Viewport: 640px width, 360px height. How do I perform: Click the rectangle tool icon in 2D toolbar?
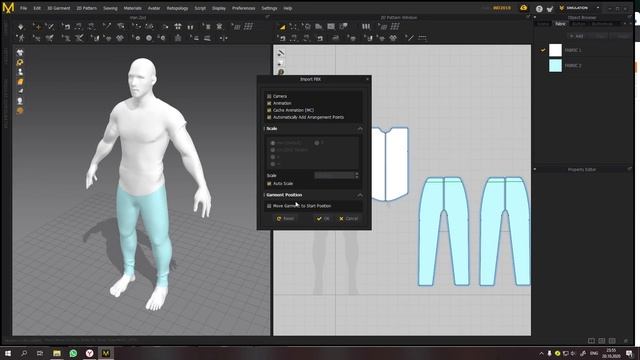(331, 27)
